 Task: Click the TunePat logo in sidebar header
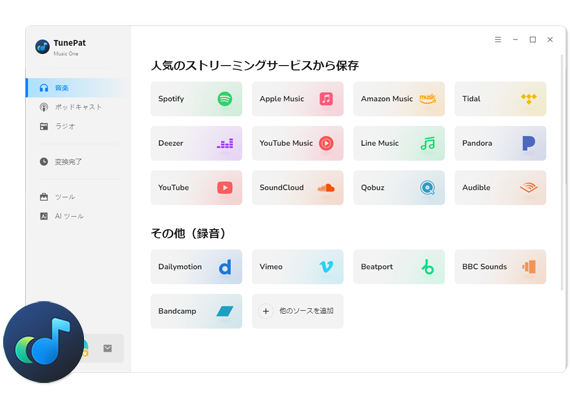tap(43, 47)
